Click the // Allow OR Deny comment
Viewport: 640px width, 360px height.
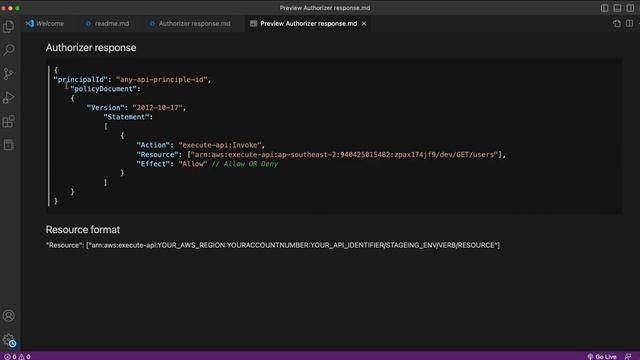[244, 164]
